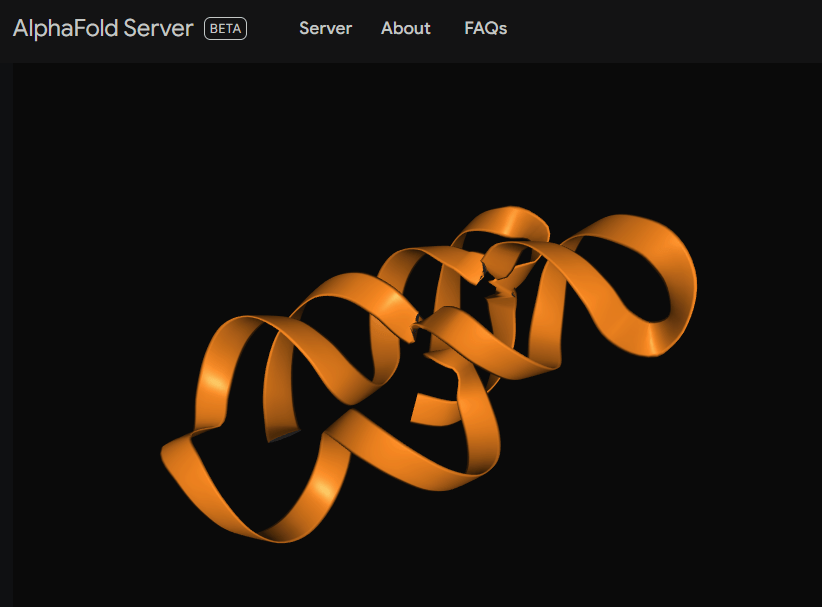Click empty black viewer area at top left
This screenshot has height=607, width=822.
100,130
